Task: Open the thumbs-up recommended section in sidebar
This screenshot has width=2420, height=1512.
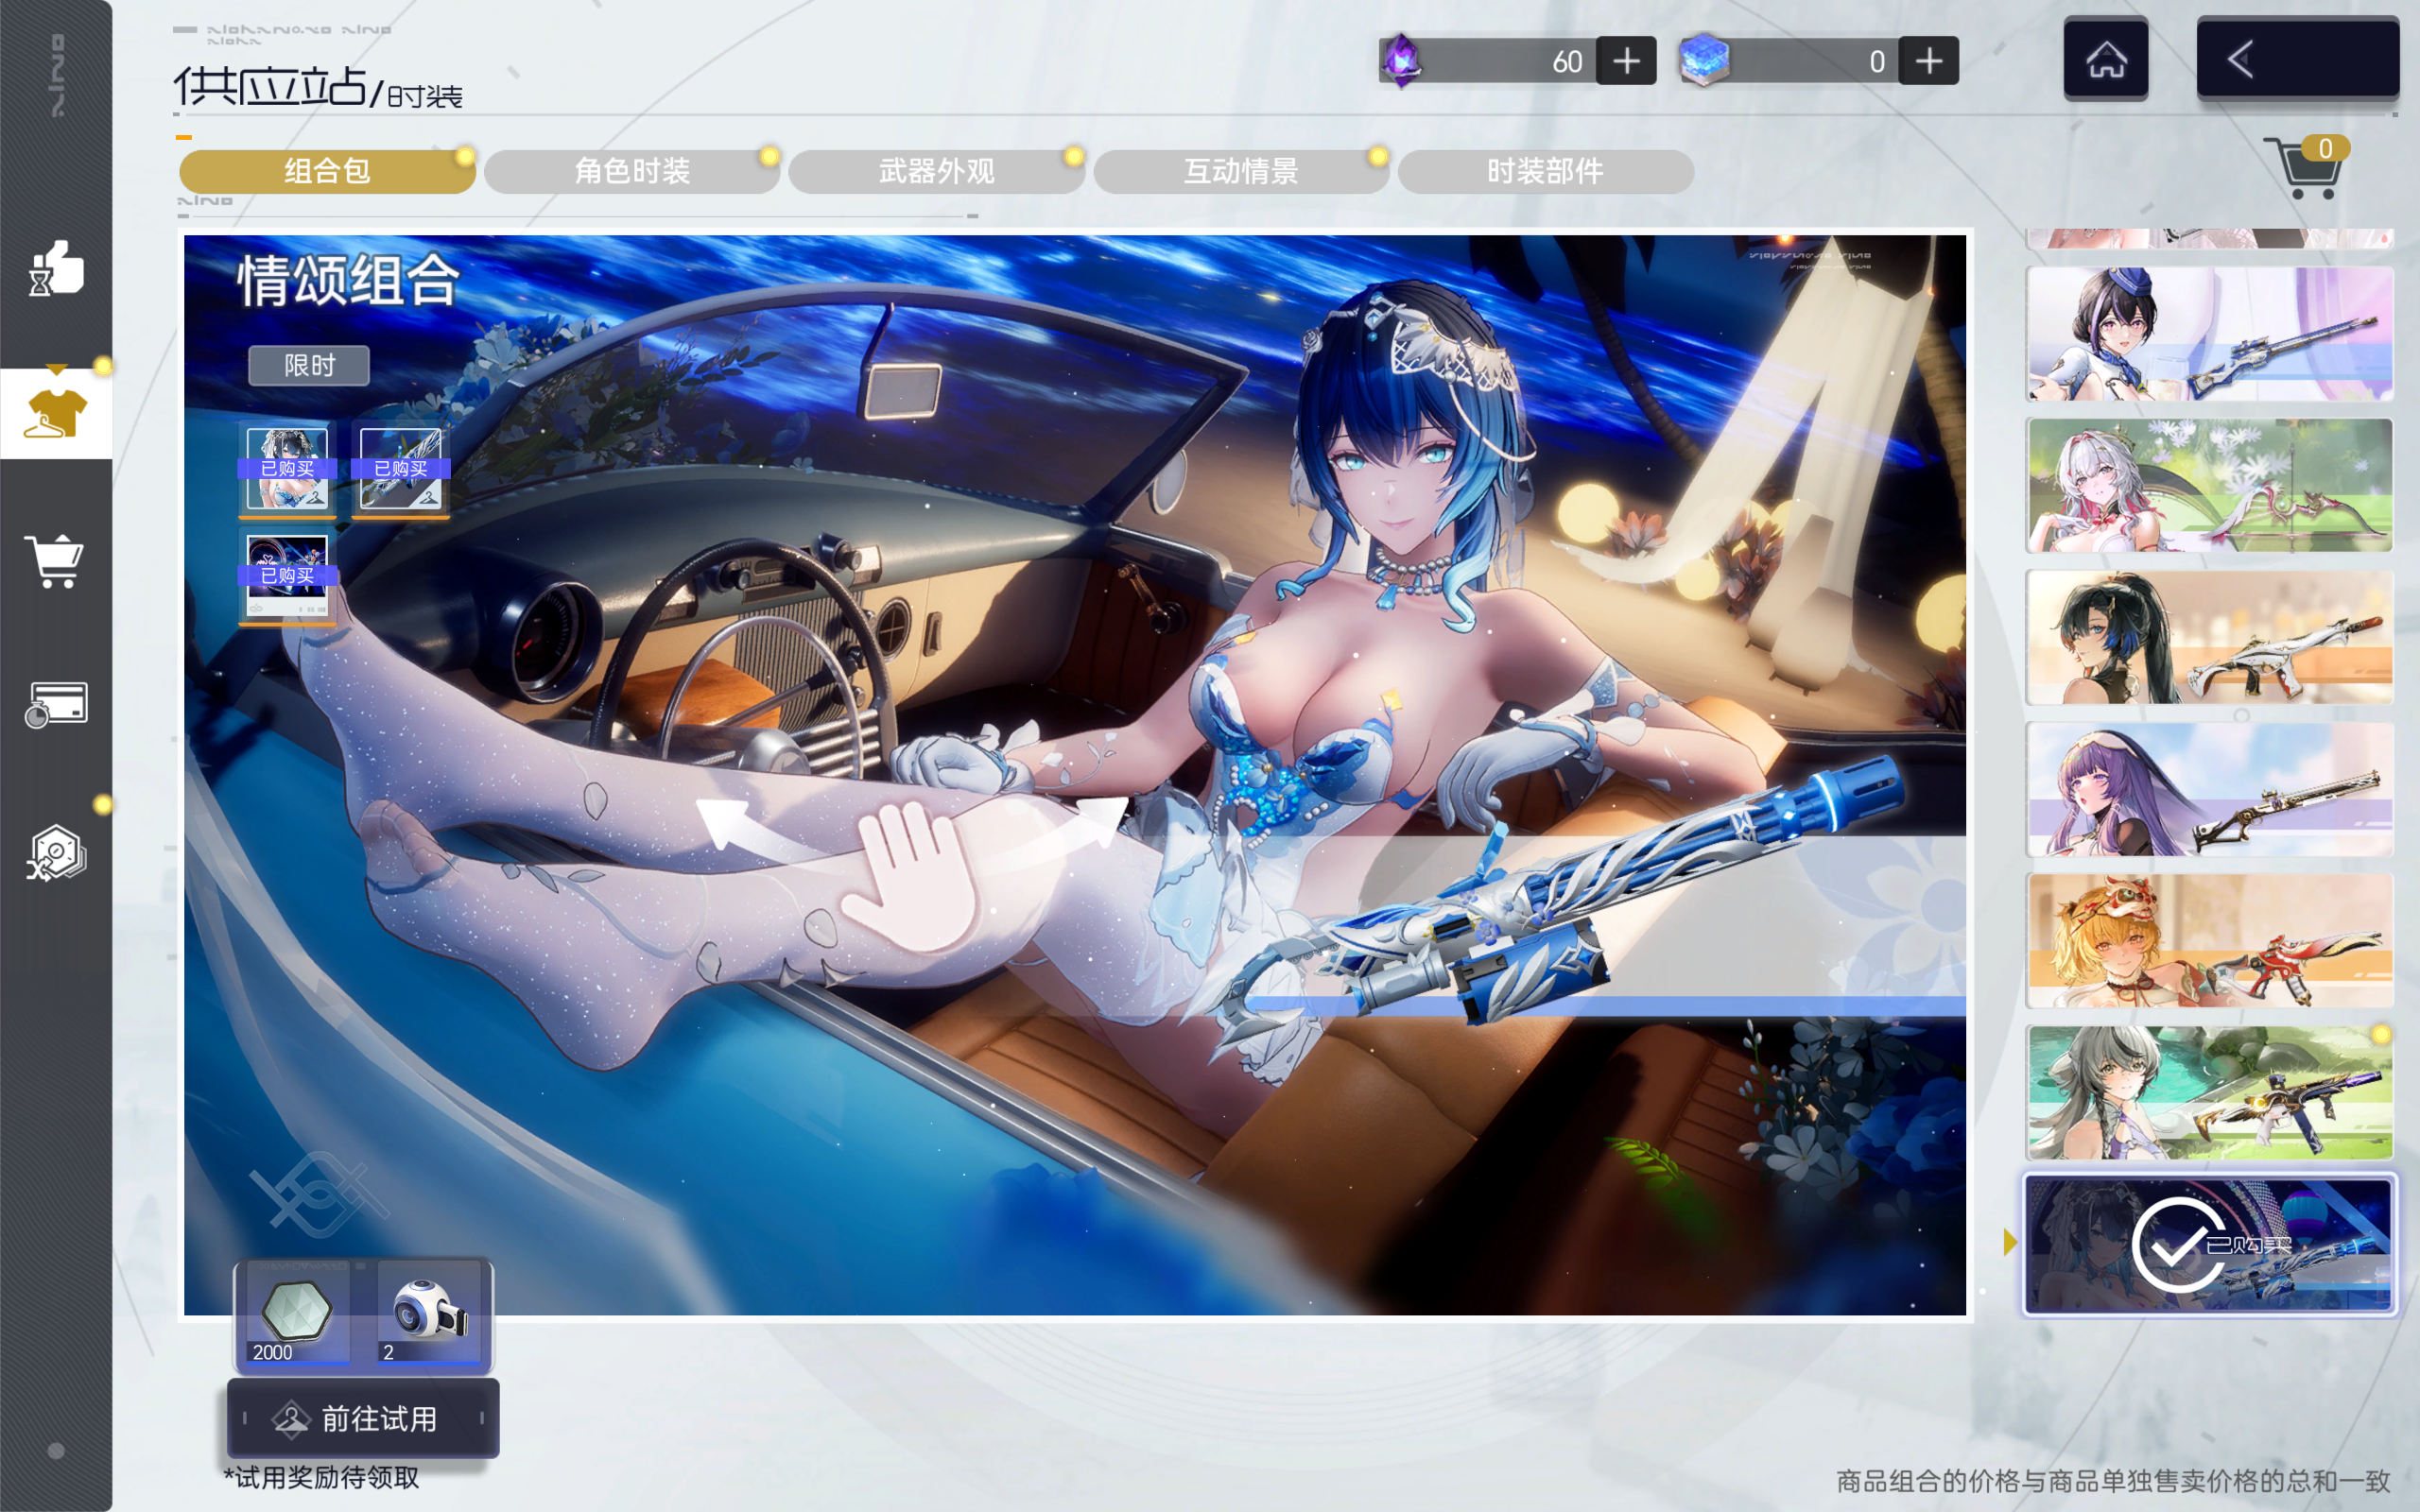Action: pyautogui.click(x=56, y=268)
